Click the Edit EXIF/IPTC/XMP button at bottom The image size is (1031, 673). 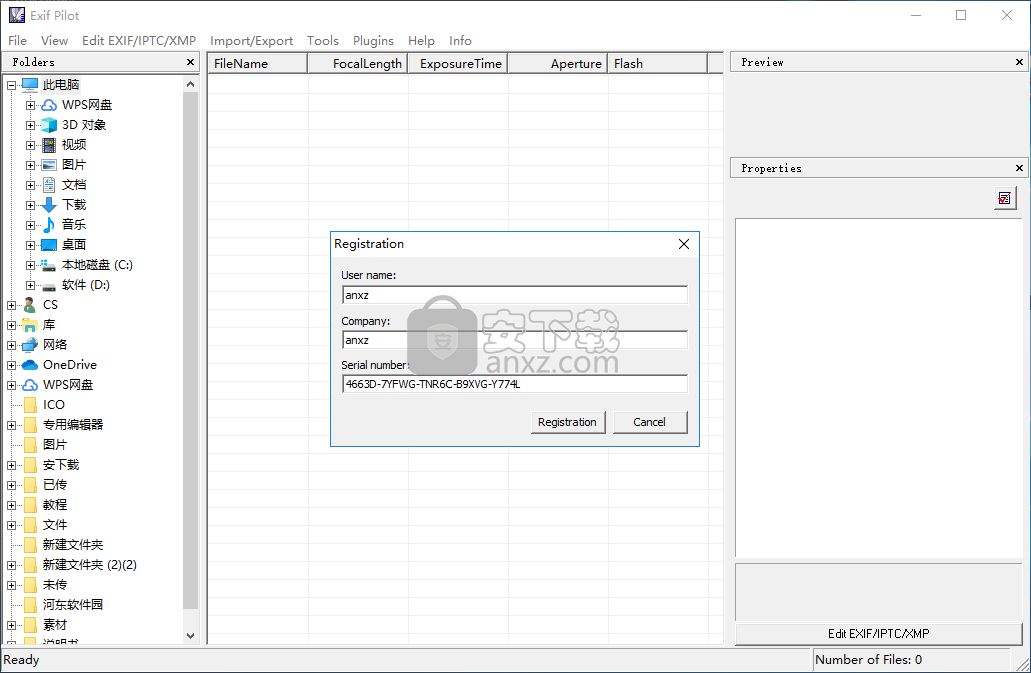click(x=878, y=634)
